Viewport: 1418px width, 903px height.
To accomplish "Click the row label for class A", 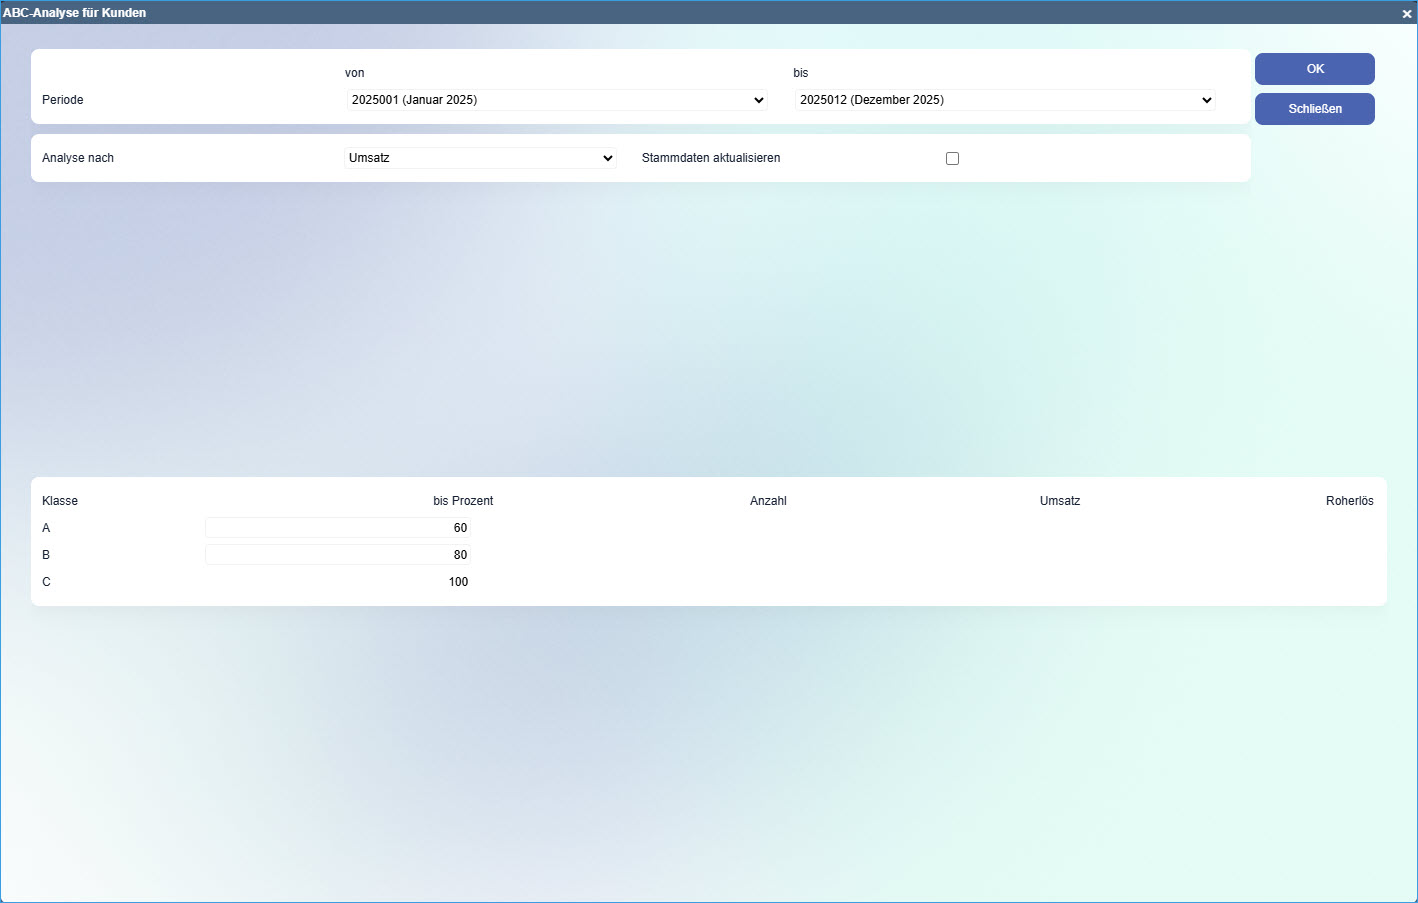I will [46, 528].
